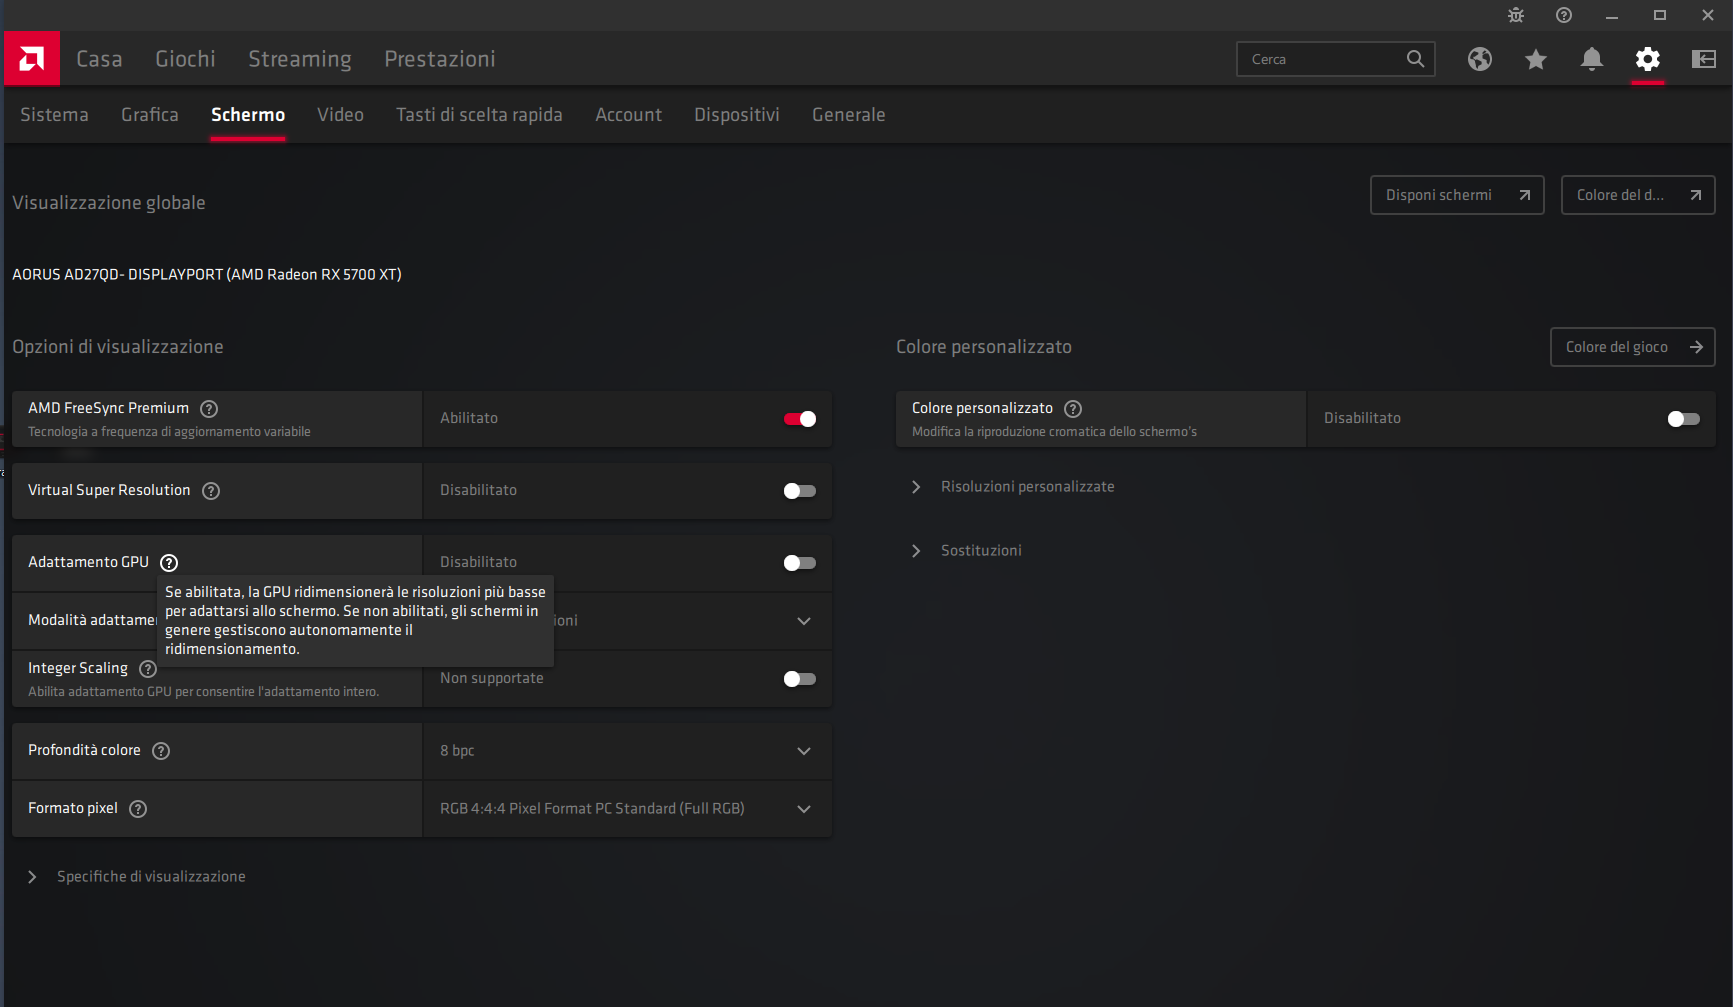Image resolution: width=1733 pixels, height=1007 pixels.
Task: Show help for Adattamento GPU
Action: point(169,562)
